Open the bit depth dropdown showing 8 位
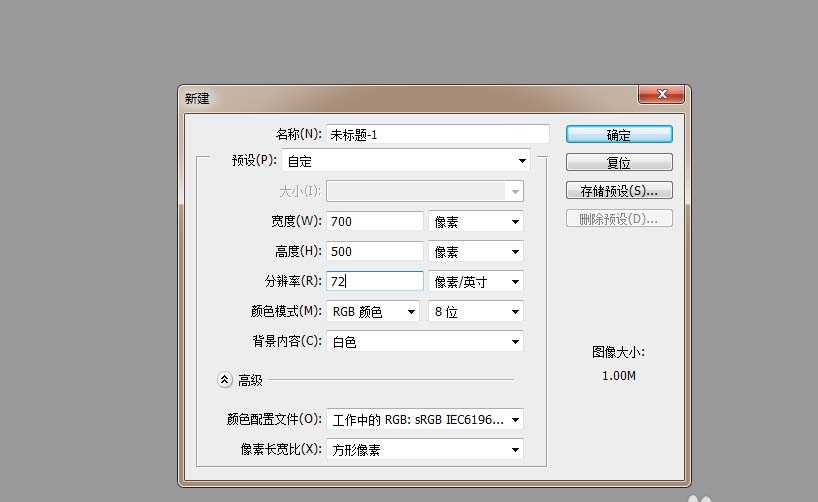 tap(475, 312)
